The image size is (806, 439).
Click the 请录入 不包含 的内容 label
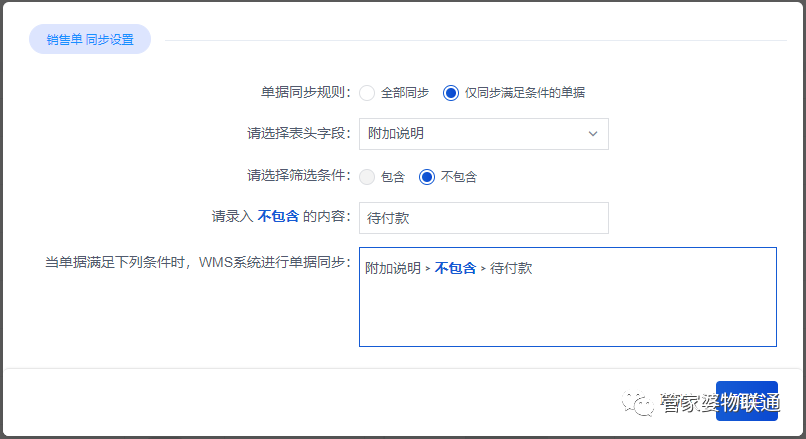pyautogui.click(x=280, y=217)
